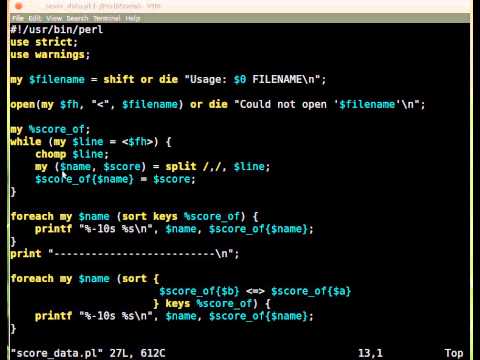
Task: Click the shebang line '#!/usr/bin/perl'
Action: [57, 30]
